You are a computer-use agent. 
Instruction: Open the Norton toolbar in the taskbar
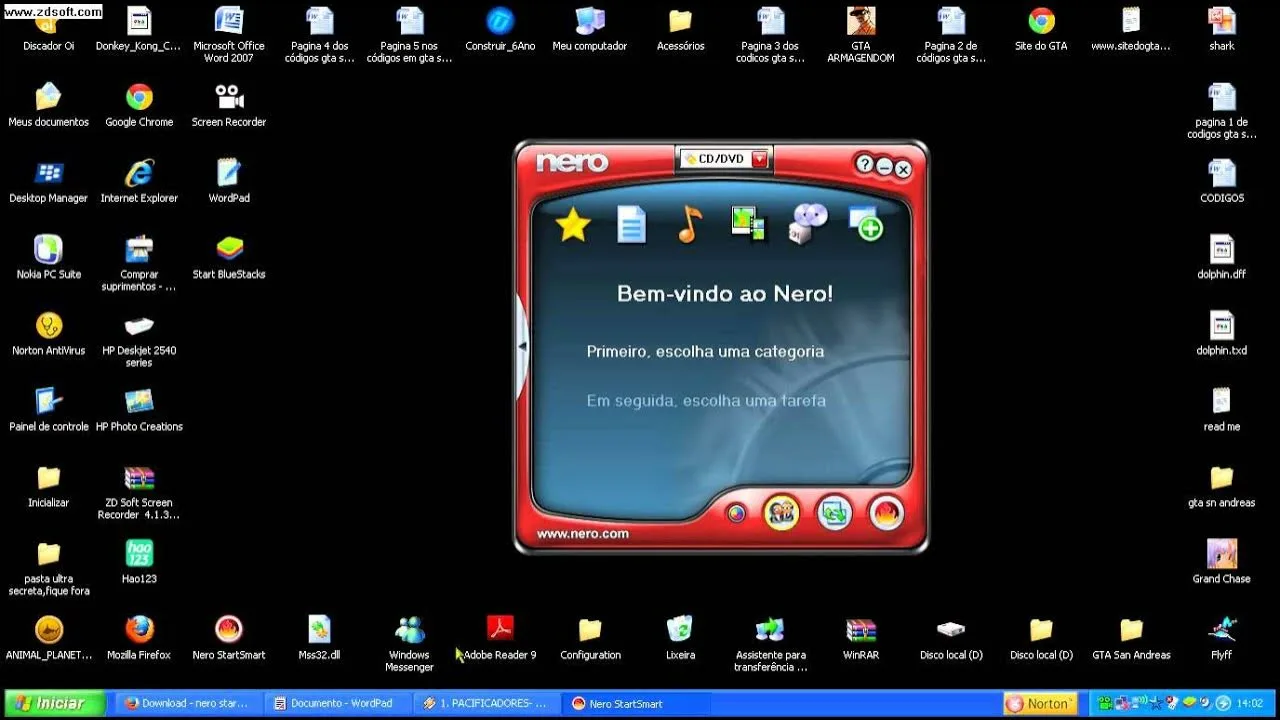point(1040,704)
